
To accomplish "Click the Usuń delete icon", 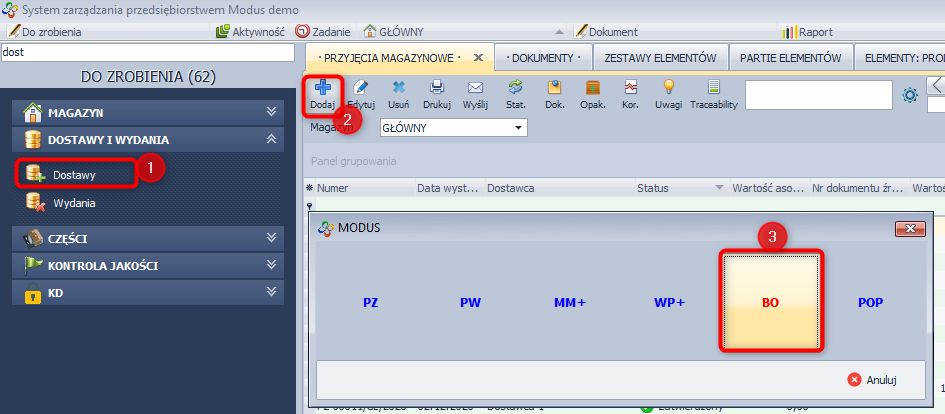I will coord(399,88).
